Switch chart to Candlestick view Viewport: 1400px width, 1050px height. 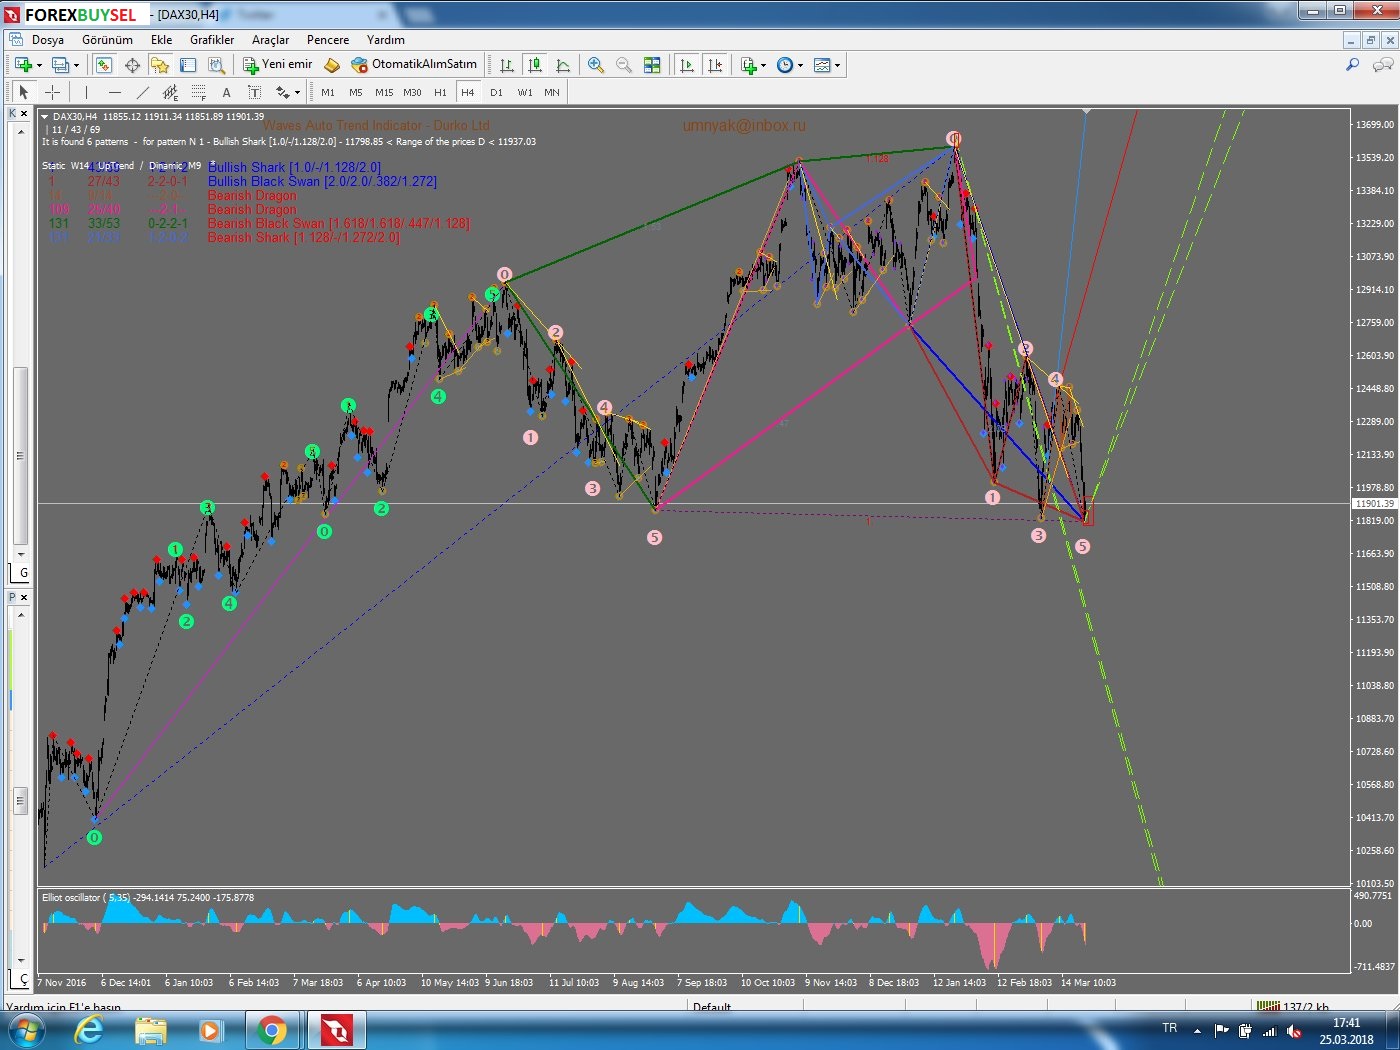(535, 65)
